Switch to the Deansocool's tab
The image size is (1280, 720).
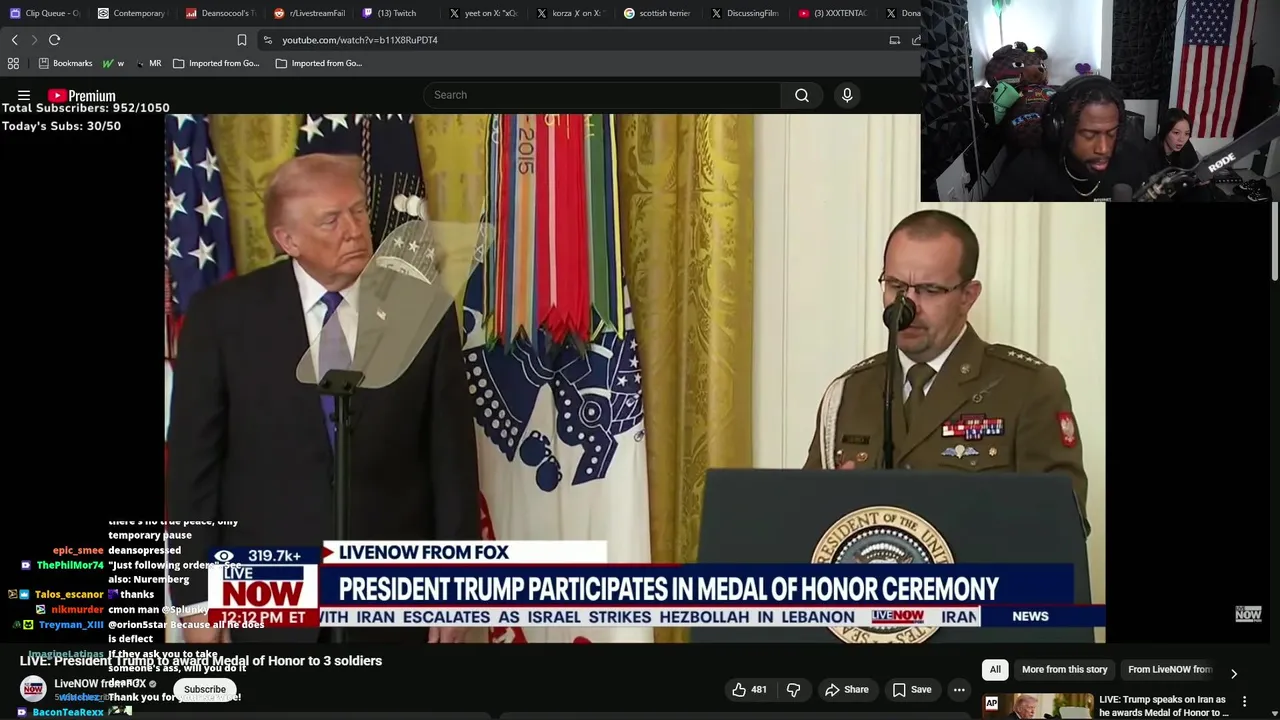pyautogui.click(x=222, y=13)
